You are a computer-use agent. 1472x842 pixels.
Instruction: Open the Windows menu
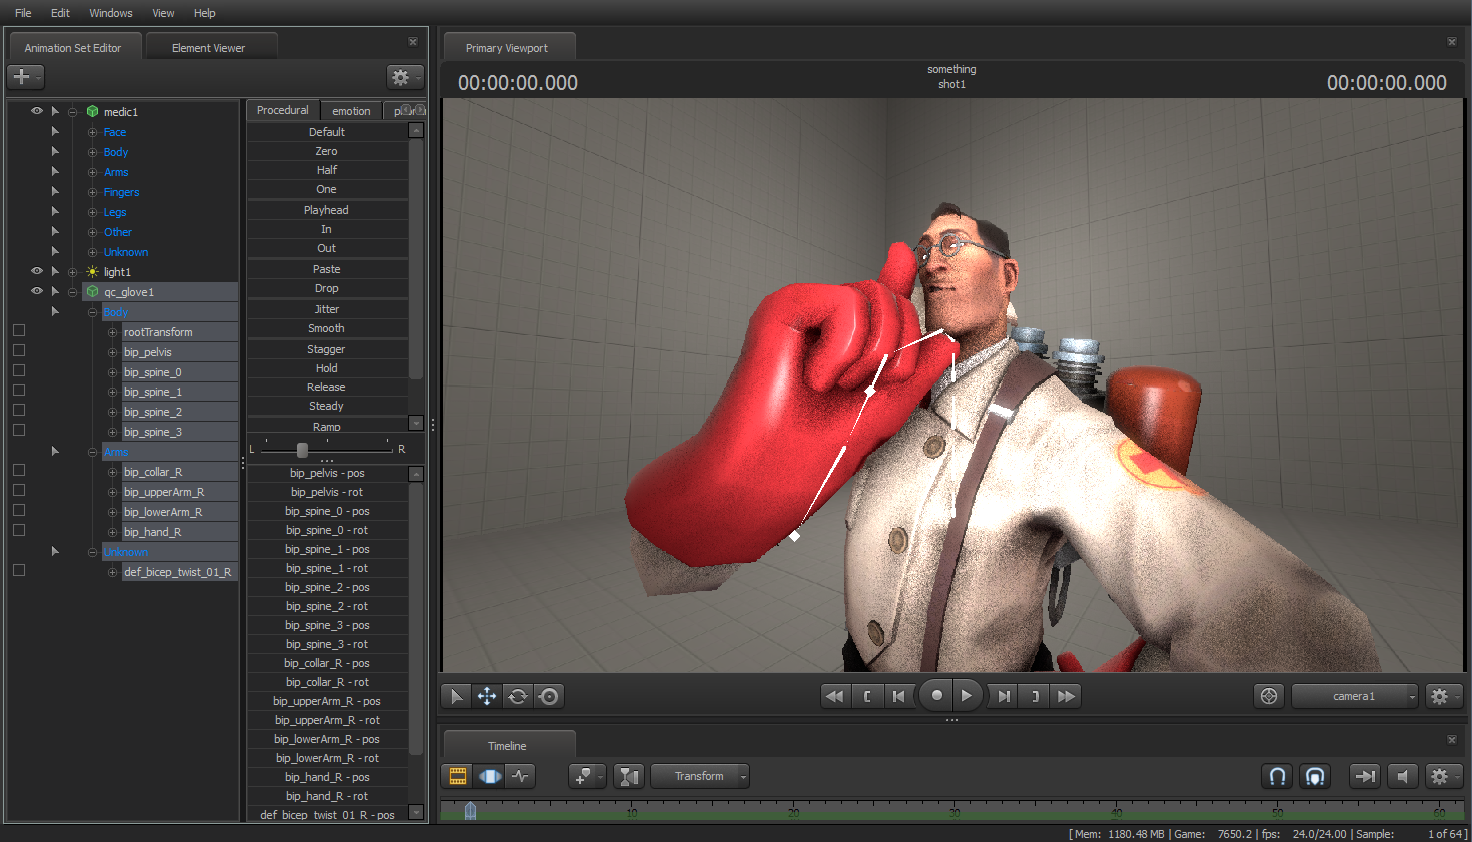[110, 13]
